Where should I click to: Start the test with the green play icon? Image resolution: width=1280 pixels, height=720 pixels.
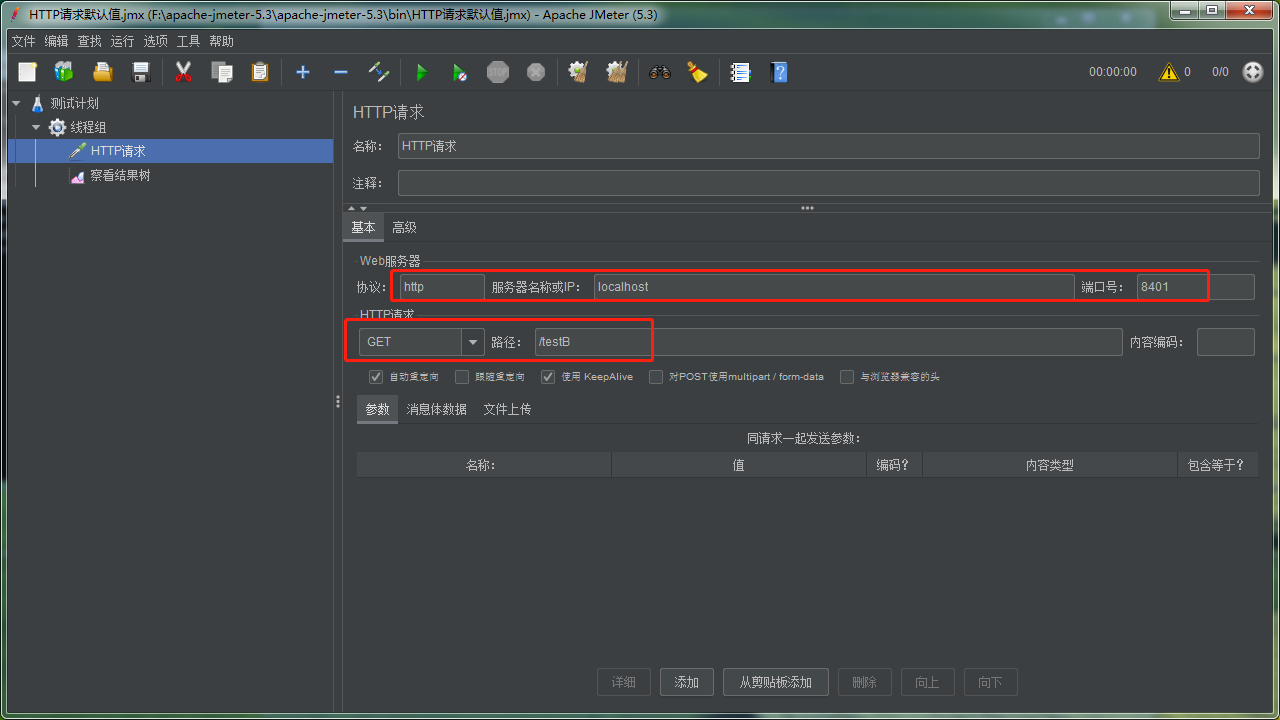(x=421, y=72)
